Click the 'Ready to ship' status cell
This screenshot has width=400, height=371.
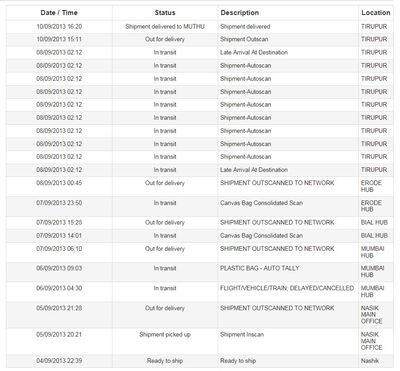pyautogui.click(x=165, y=361)
